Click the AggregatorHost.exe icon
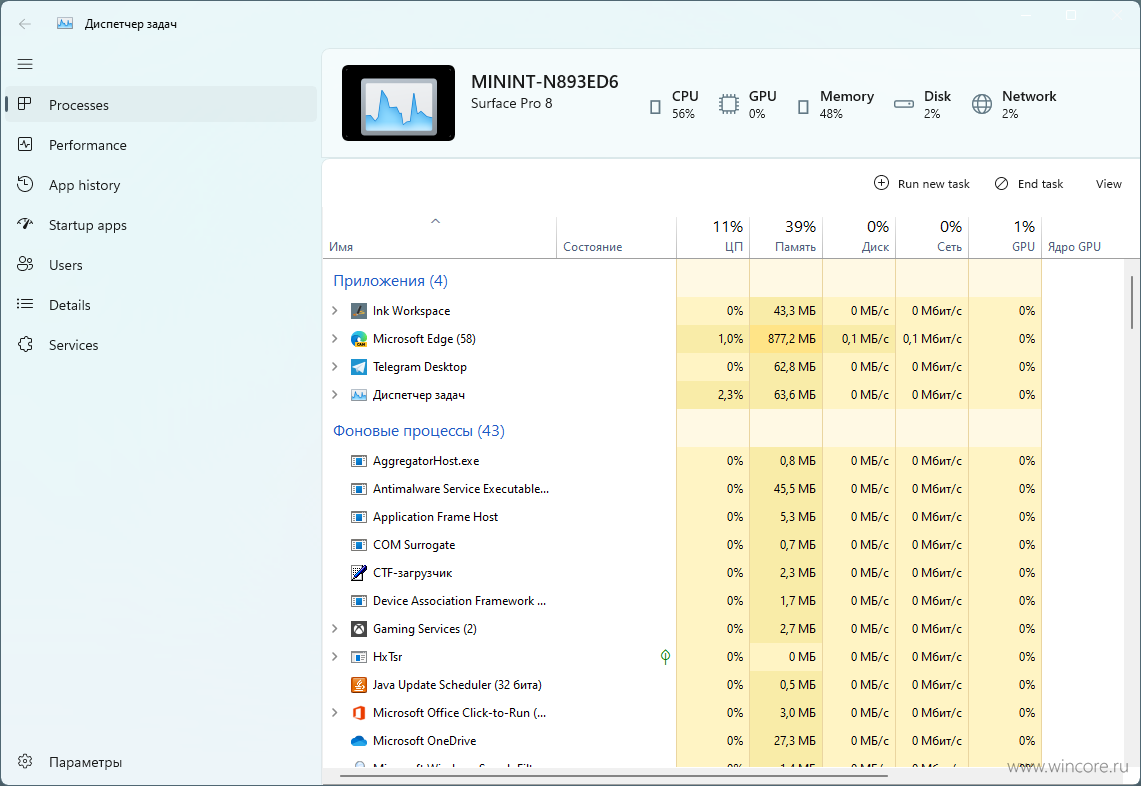The width and height of the screenshot is (1141, 786). (359, 461)
